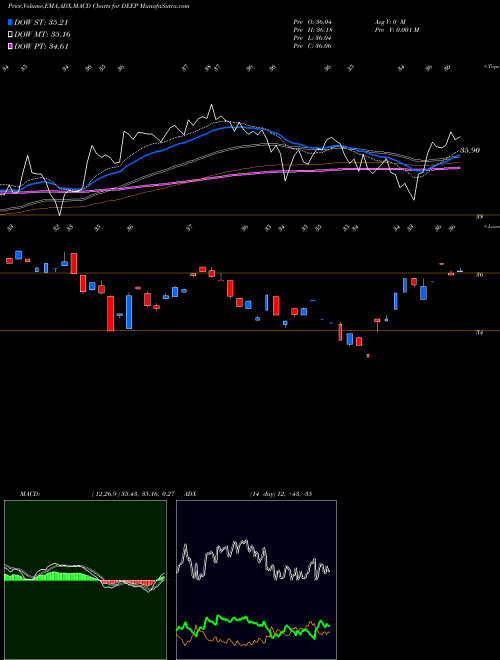
Task: Click the 36 axis label on candlestick chart
Action: (x=479, y=275)
